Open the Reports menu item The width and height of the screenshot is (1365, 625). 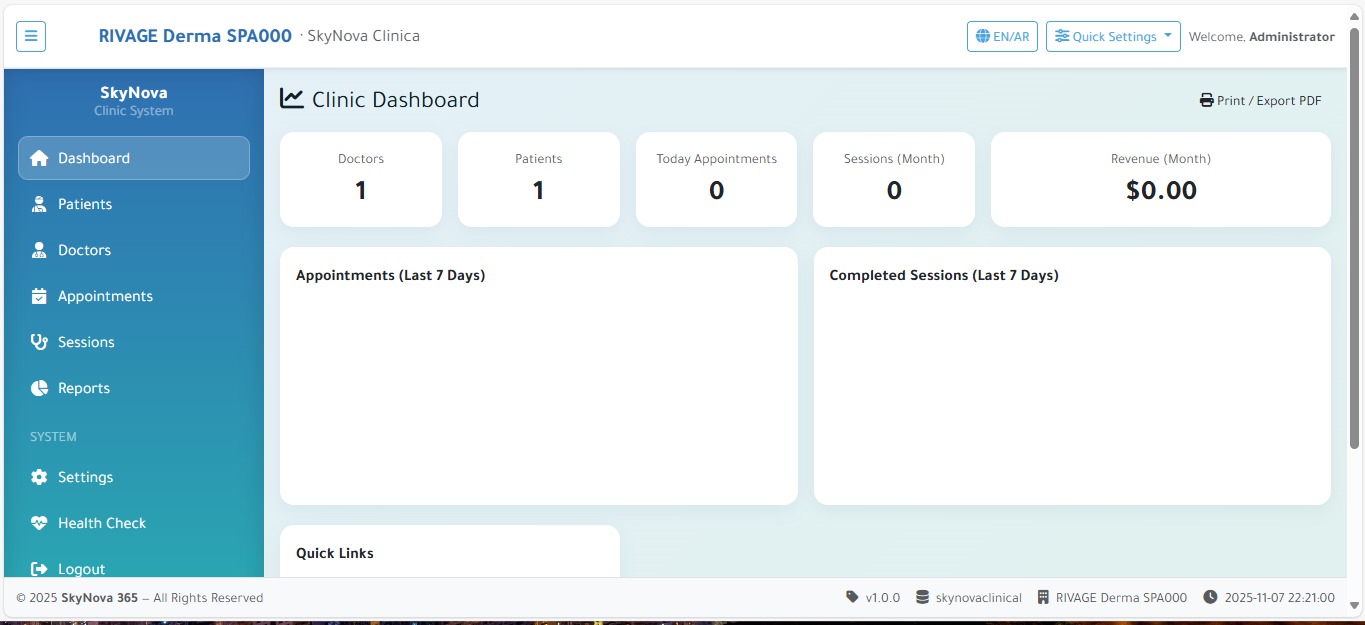[84, 388]
